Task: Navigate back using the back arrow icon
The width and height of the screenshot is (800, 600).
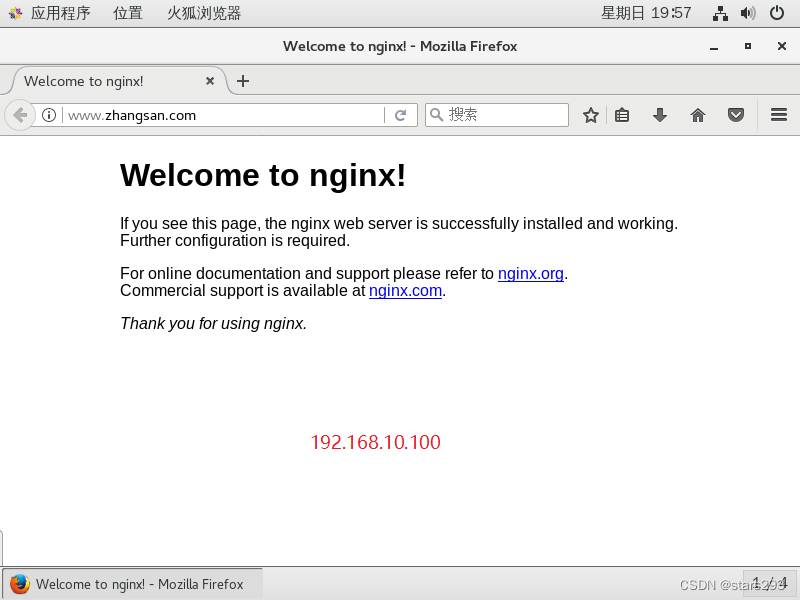Action: coord(19,114)
